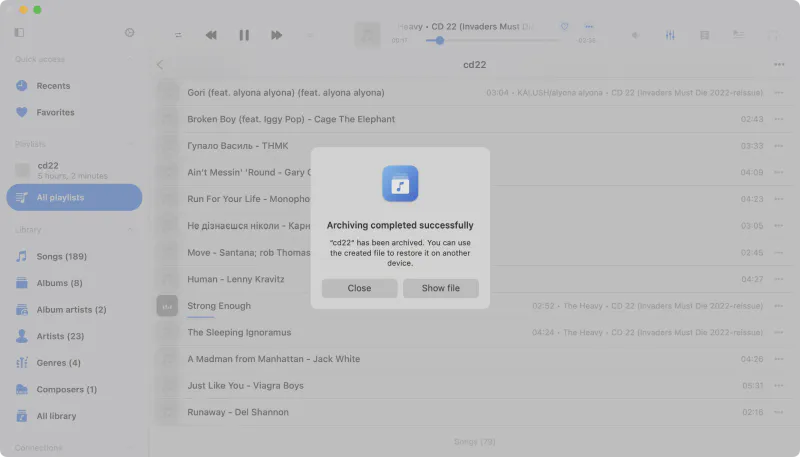Toggle shuffle mode left of rewind

pyautogui.click(x=178, y=35)
